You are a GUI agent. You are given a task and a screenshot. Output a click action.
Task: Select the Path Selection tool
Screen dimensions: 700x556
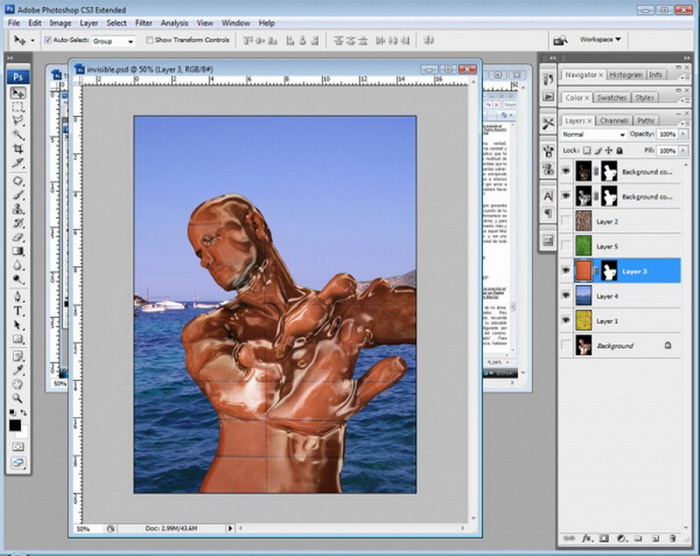click(18, 325)
